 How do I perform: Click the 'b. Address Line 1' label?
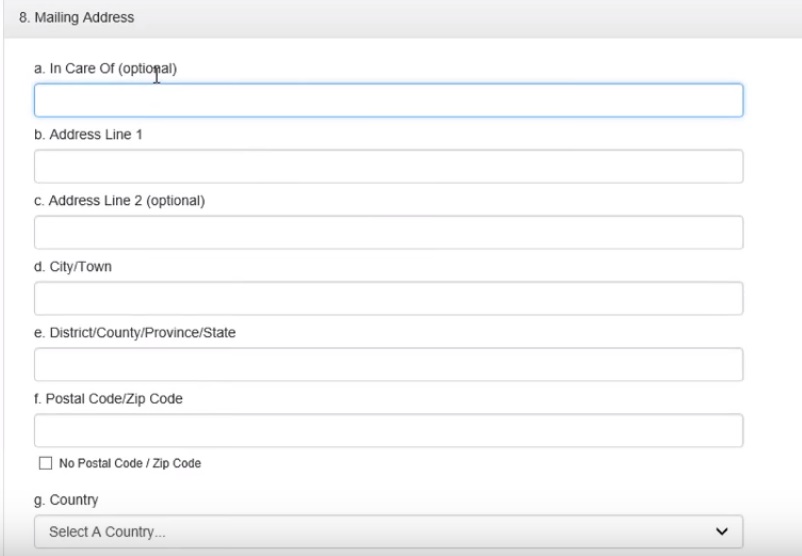point(88,135)
